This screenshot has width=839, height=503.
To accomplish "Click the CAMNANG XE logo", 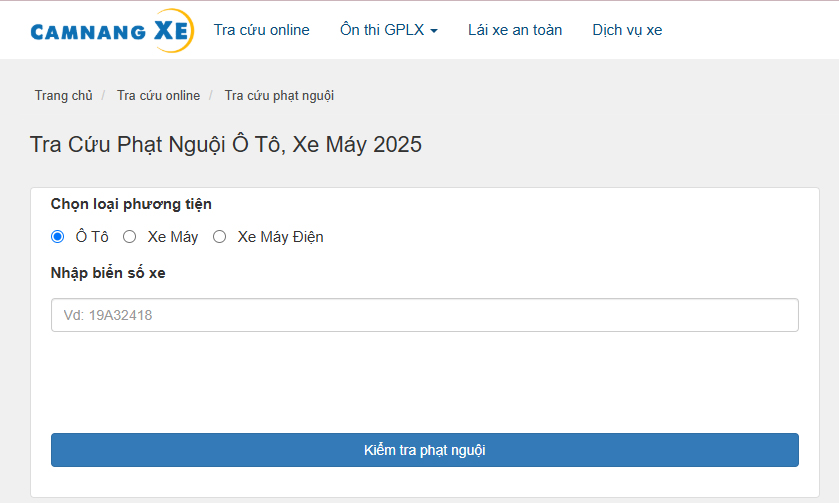I will [110, 31].
